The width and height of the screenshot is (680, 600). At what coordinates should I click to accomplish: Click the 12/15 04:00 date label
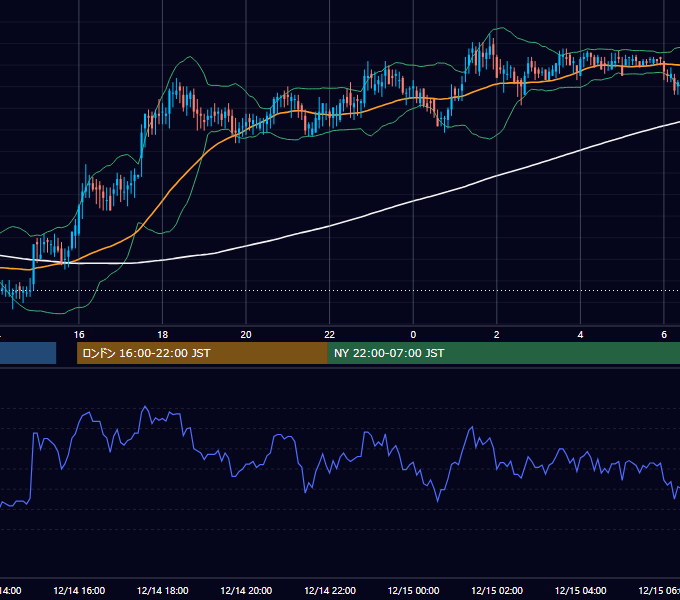click(x=581, y=590)
